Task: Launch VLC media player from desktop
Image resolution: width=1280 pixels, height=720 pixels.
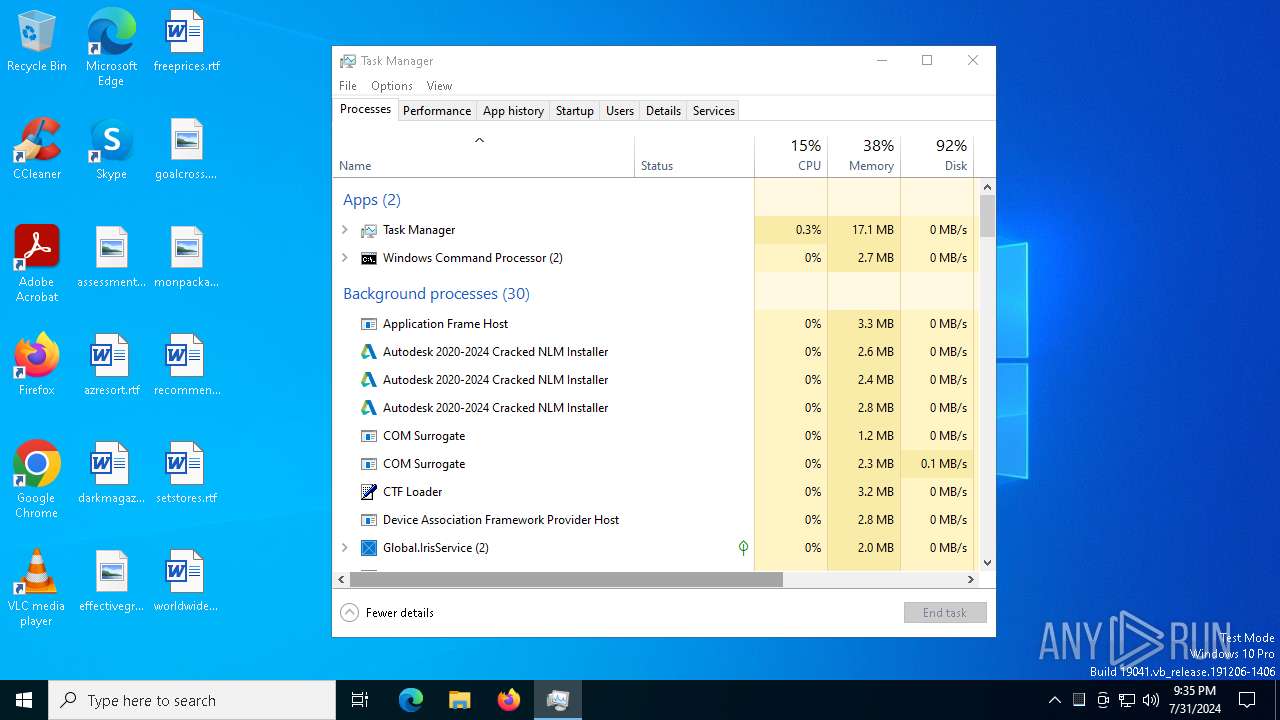Action: 37,588
